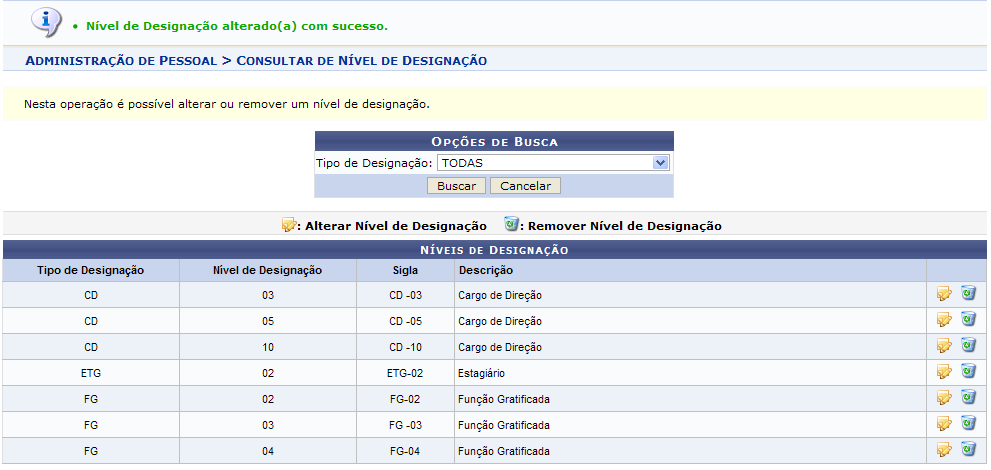Remove the ETG-02 Estagiário level

click(968, 372)
